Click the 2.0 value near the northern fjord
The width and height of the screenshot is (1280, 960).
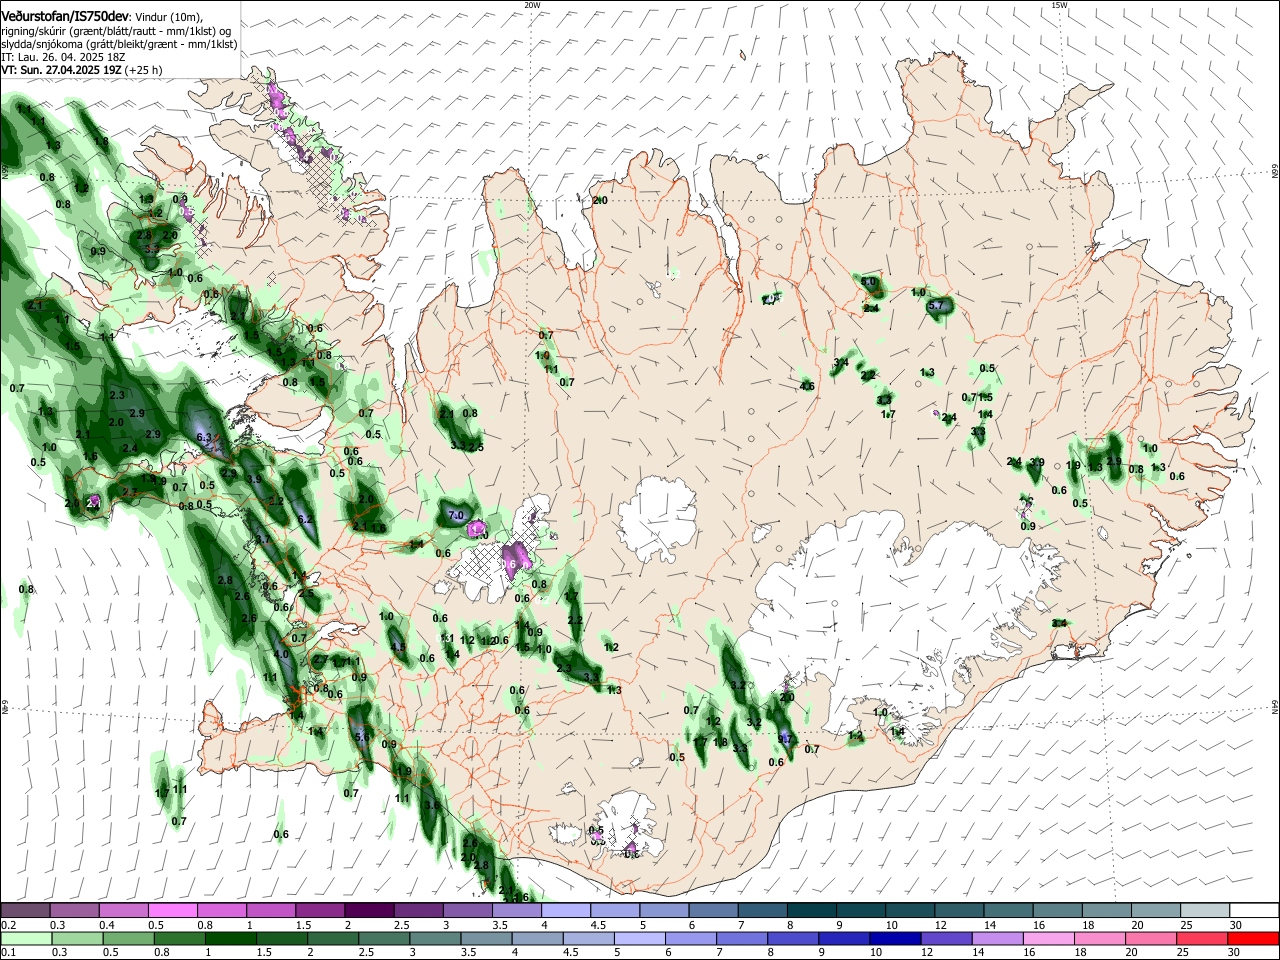tap(600, 201)
